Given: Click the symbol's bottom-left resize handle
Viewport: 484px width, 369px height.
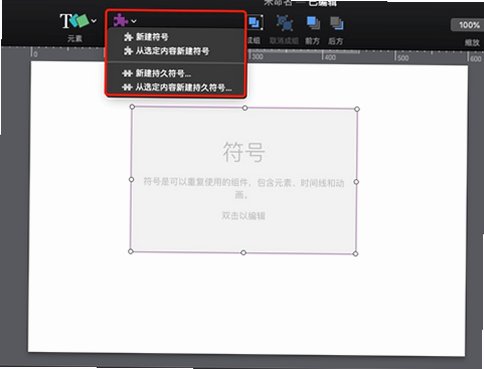Looking at the screenshot, I should [x=131, y=251].
